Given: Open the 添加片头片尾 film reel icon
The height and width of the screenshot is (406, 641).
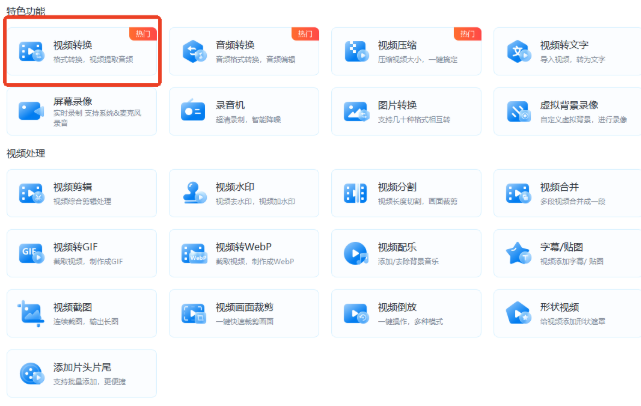Looking at the screenshot, I should 32,374.
